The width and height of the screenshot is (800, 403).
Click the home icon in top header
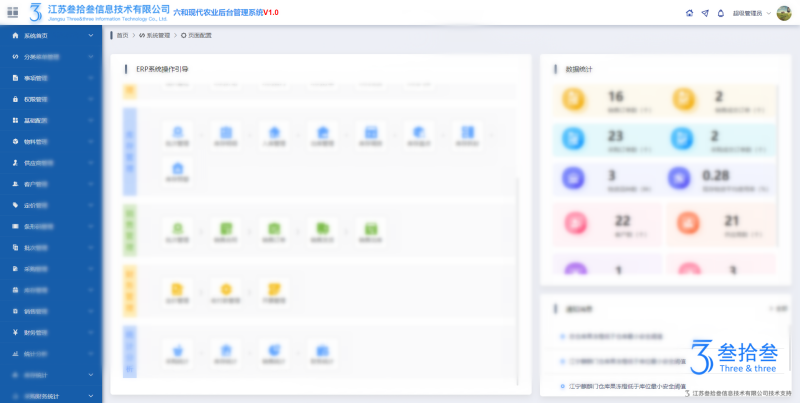(689, 13)
